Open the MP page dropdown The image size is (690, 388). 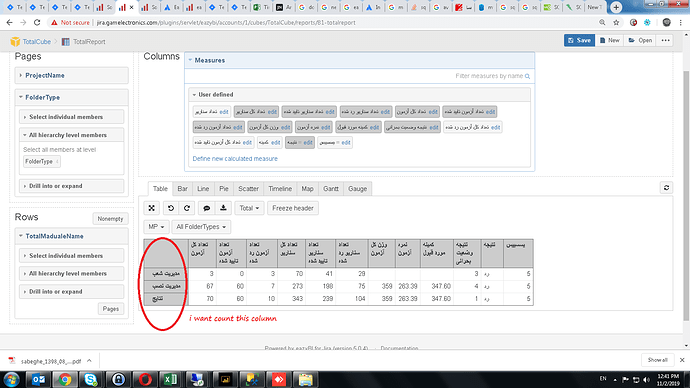point(156,227)
